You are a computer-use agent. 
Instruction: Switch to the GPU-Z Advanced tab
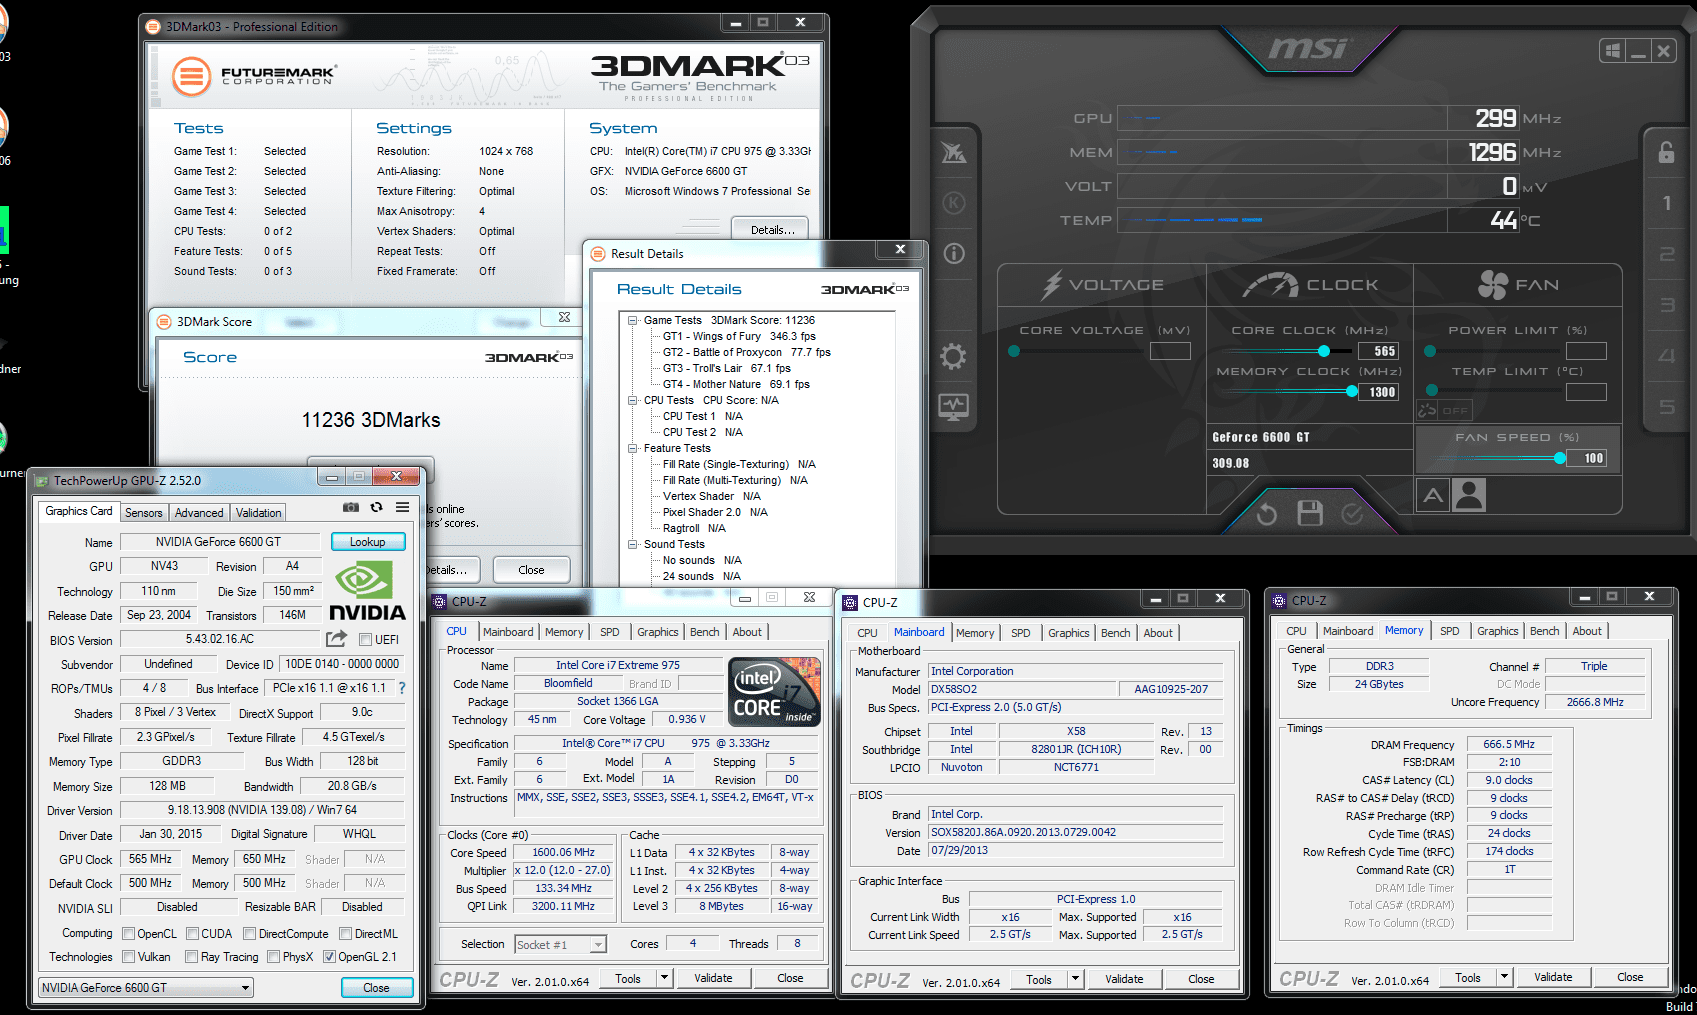point(199,513)
